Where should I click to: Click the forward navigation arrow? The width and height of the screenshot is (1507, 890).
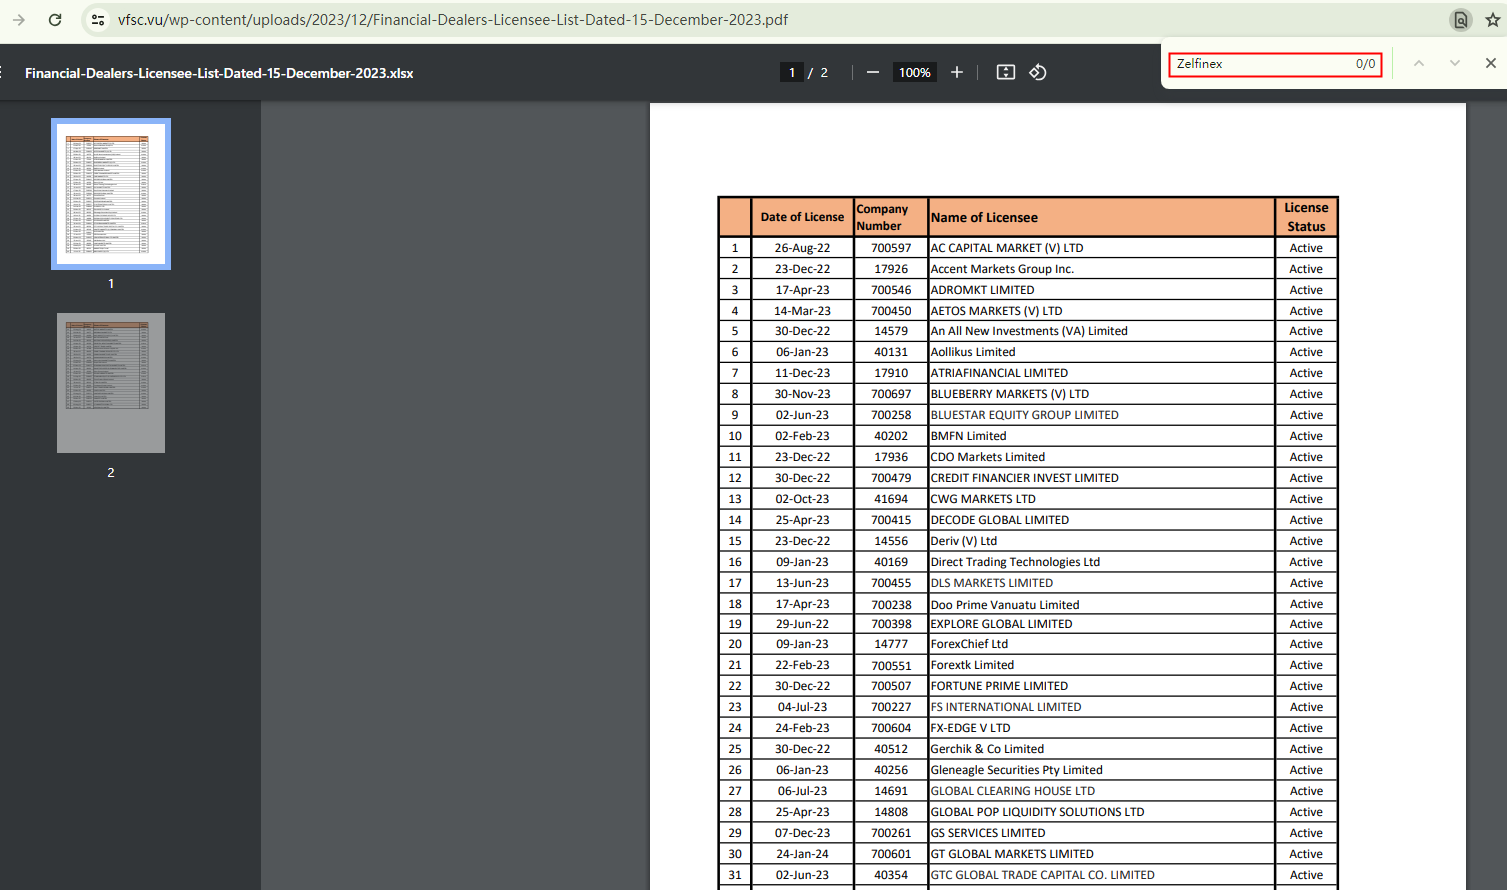(x=19, y=20)
